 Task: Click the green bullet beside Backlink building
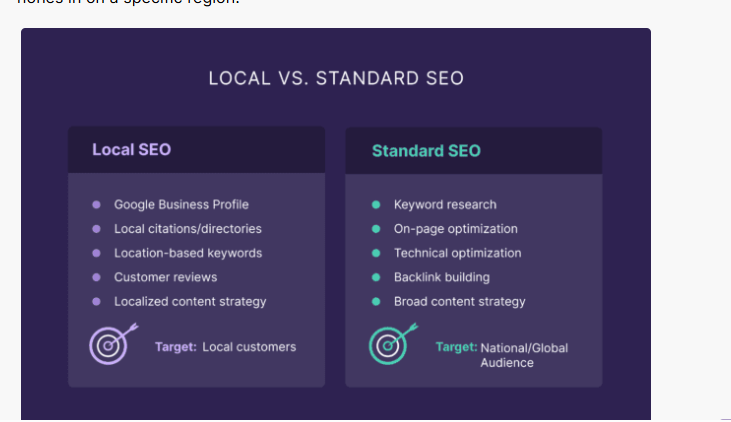(x=376, y=277)
